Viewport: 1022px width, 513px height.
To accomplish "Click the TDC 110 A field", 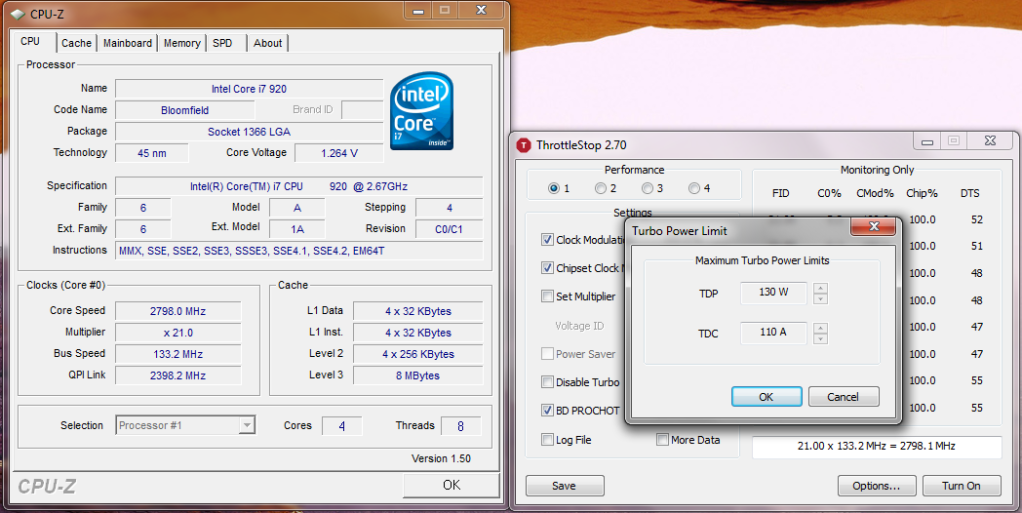I will click(x=774, y=332).
